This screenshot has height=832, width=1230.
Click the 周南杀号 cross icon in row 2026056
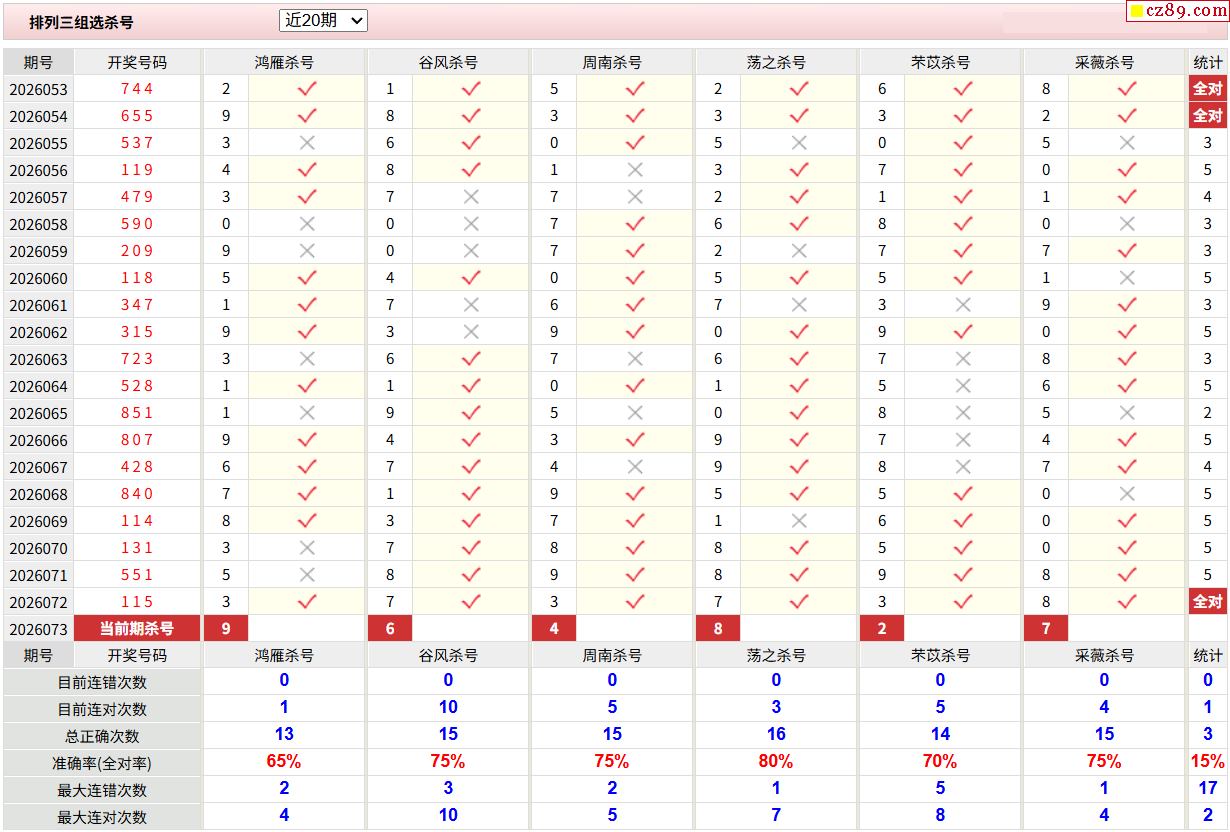click(635, 170)
